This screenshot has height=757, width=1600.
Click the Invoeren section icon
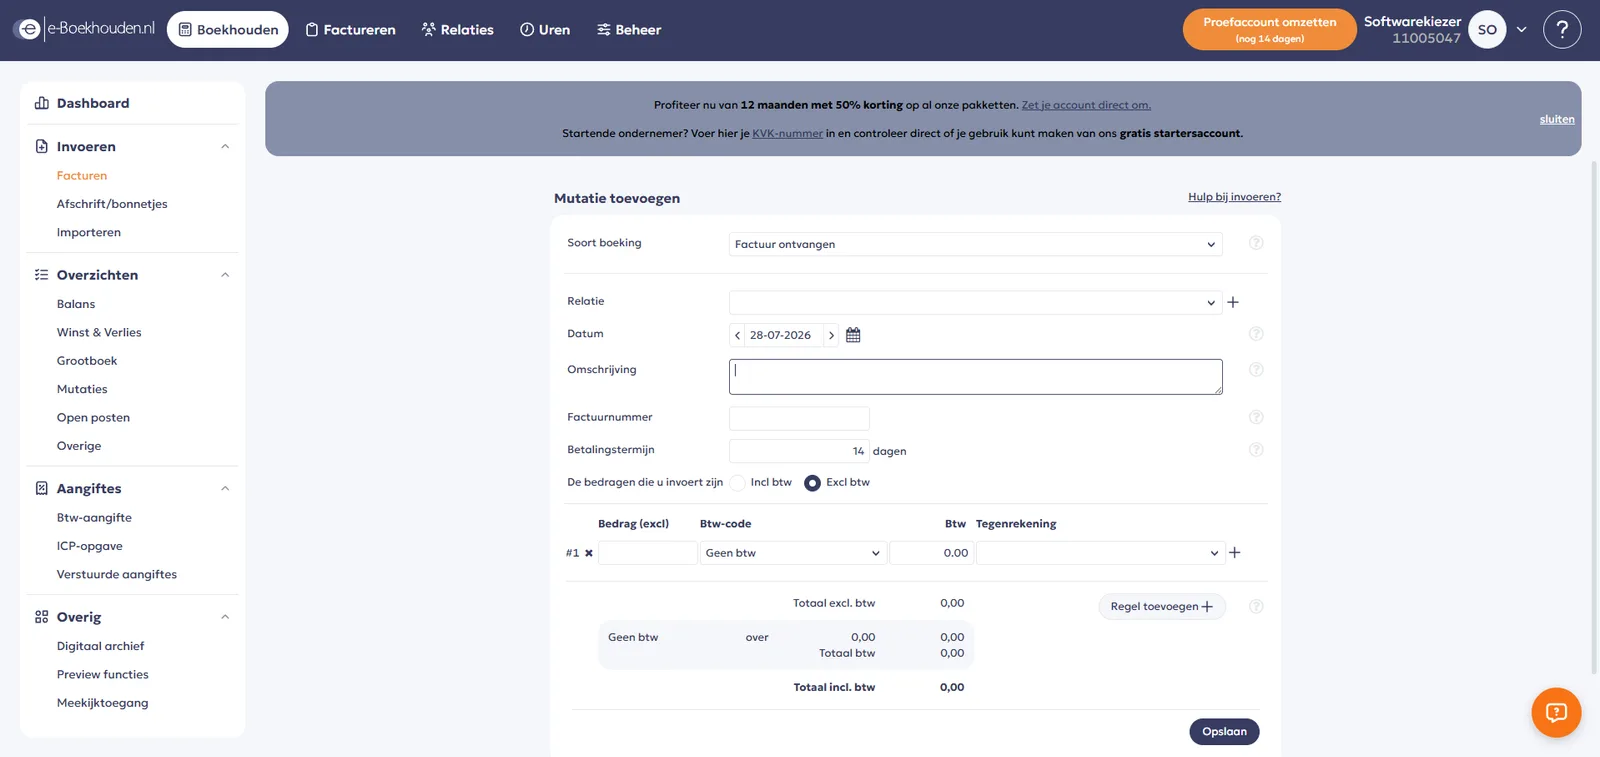click(x=42, y=146)
